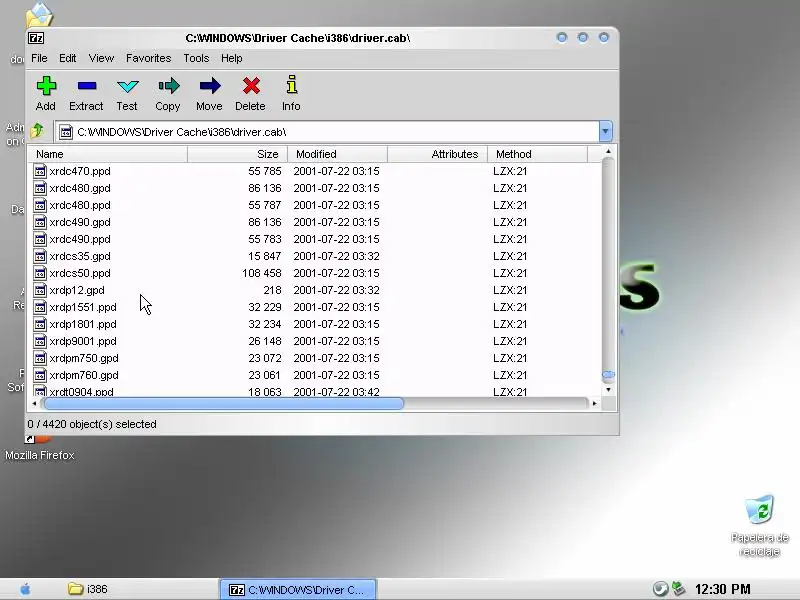Screen dimensions: 800x600
Task: Click the Copy arrow icon
Action: tap(168, 86)
